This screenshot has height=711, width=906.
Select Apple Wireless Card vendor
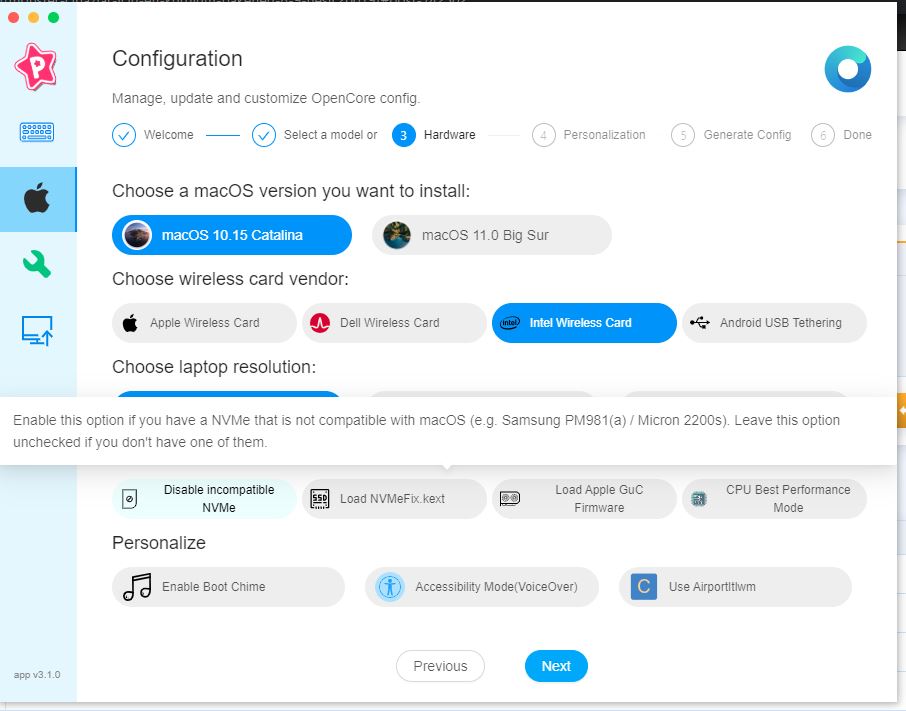pyautogui.click(x=204, y=323)
